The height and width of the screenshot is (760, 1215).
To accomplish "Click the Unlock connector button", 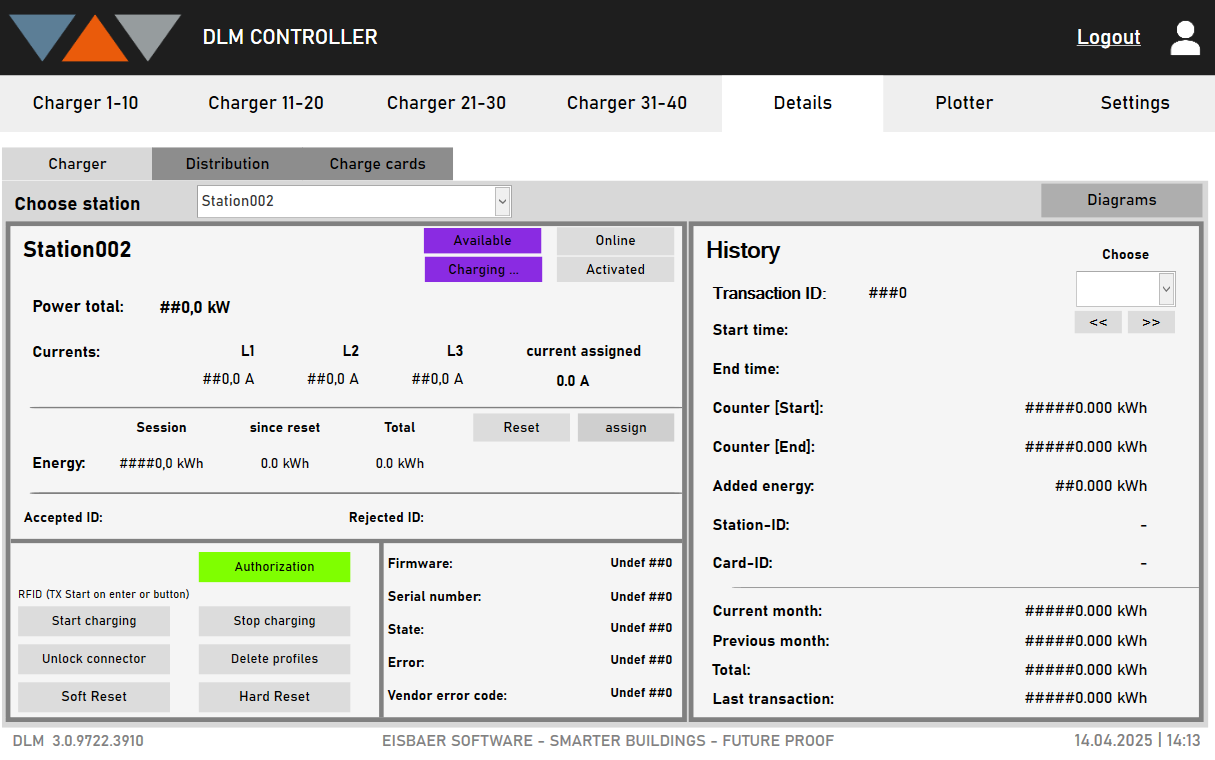I will point(94,659).
